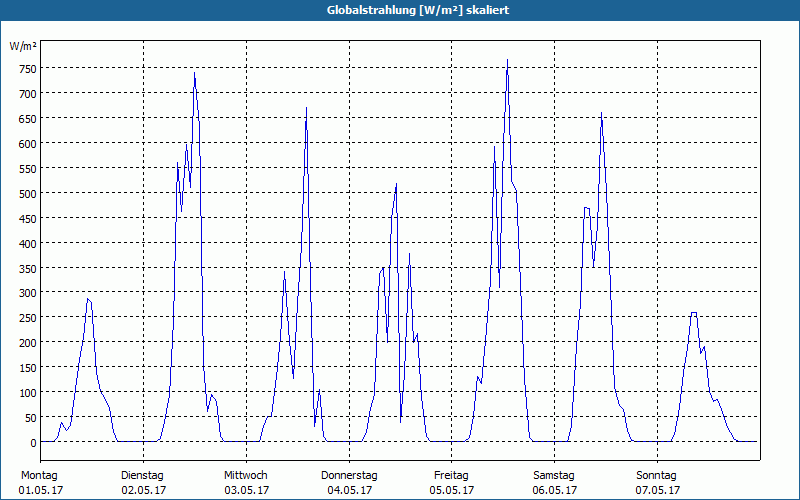Click the 200 y-axis value
This screenshot has height=500, width=800.
pyautogui.click(x=27, y=343)
